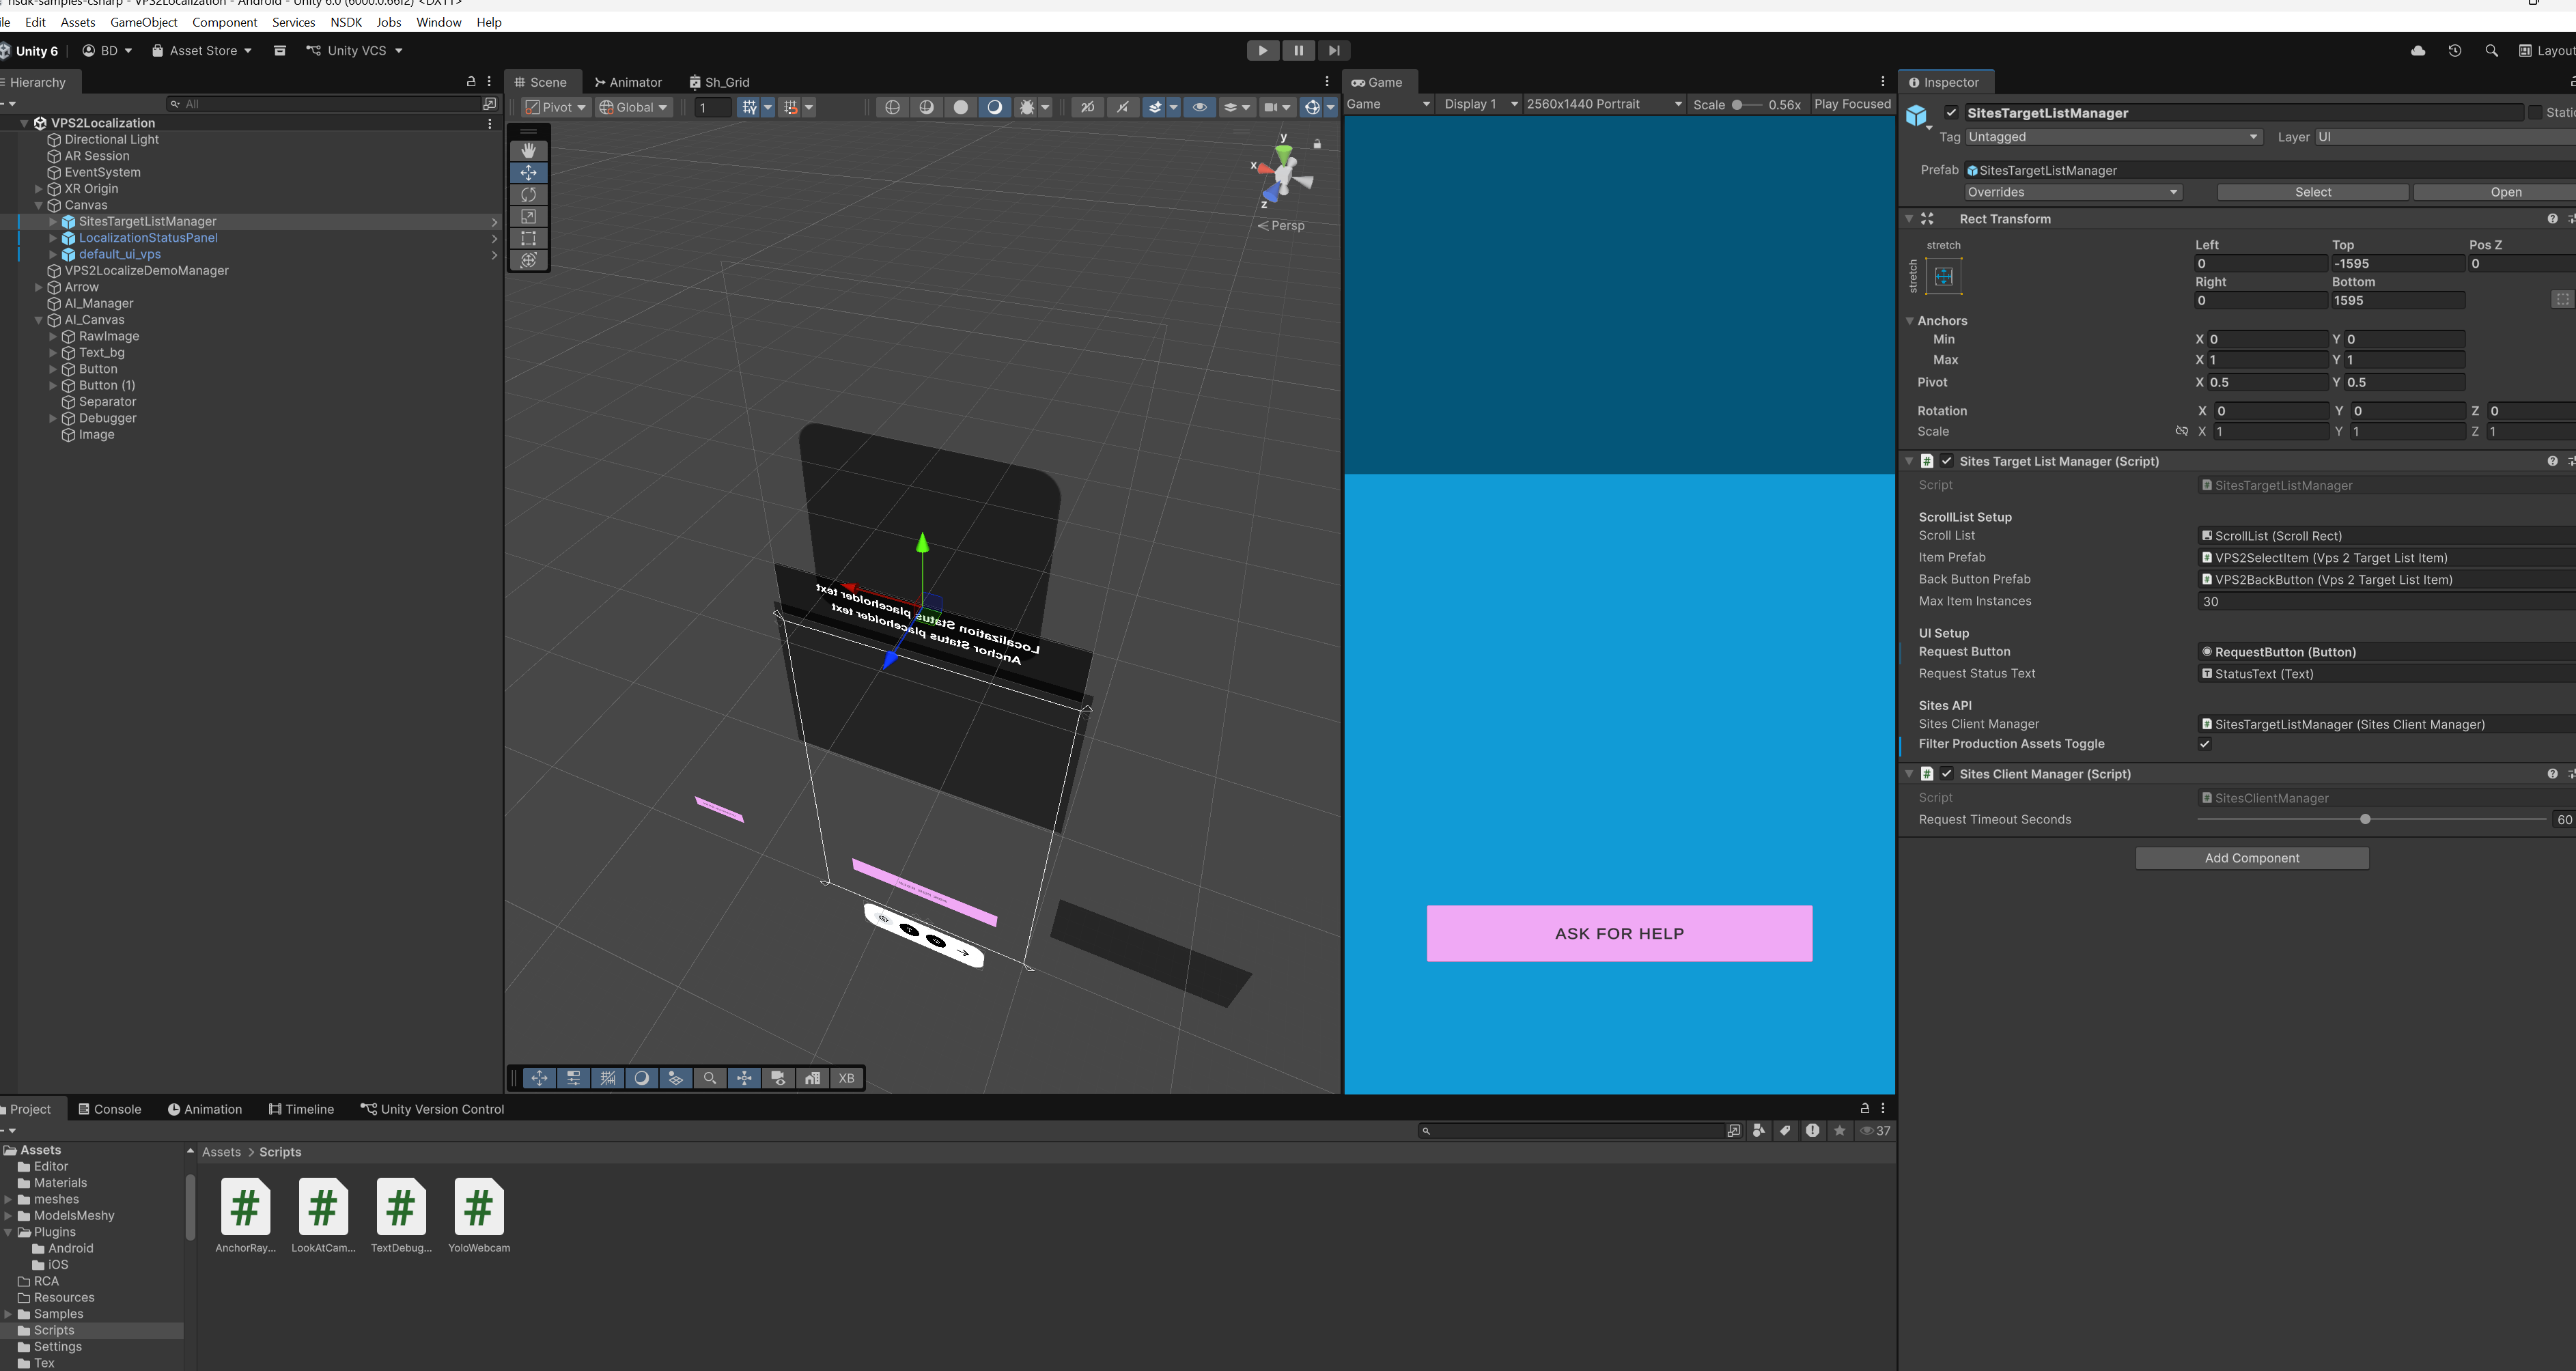Select wireframe draw mode globe icon
2576x1371 pixels.
[892, 107]
